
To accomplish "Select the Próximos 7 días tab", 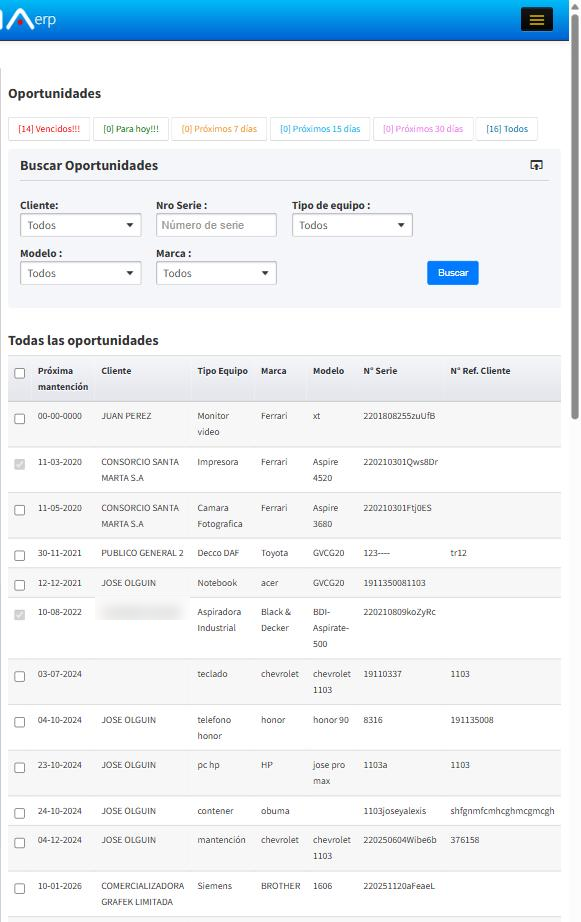I will pyautogui.click(x=219, y=129).
